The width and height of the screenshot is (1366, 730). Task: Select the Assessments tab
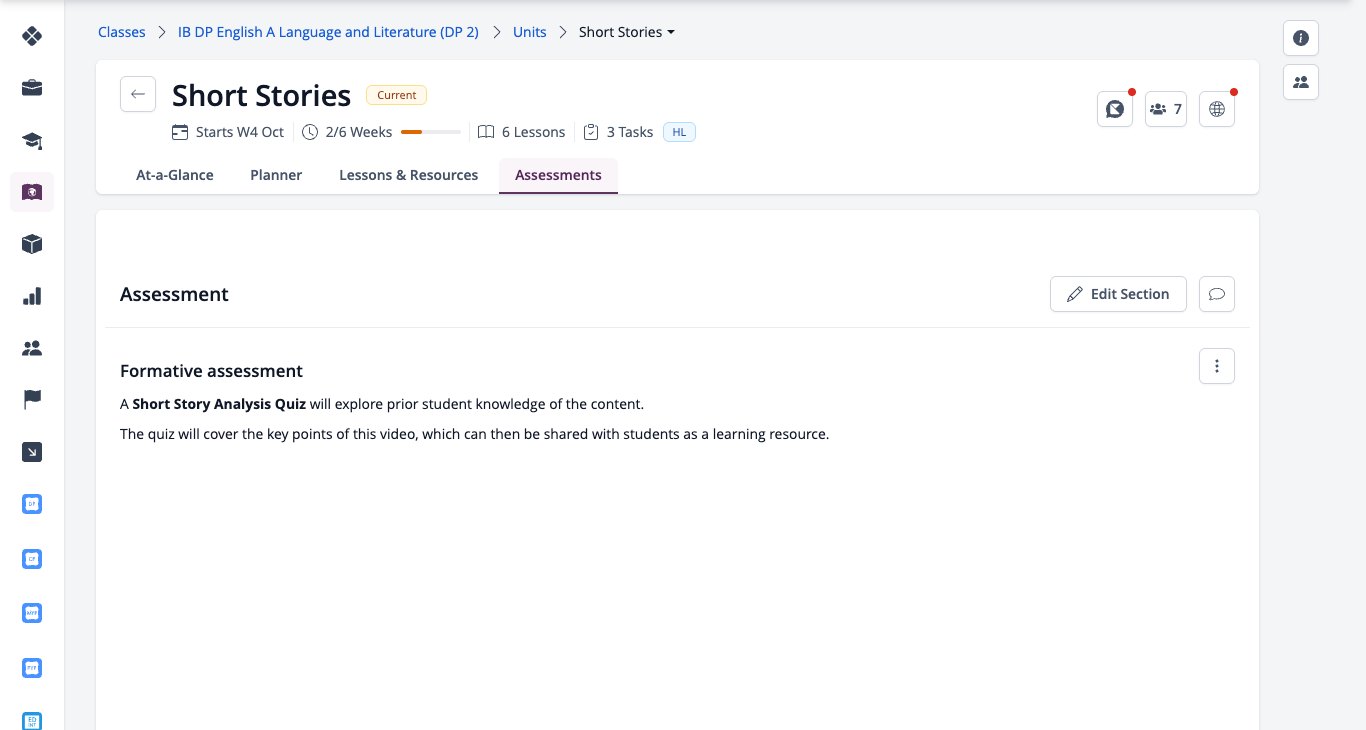click(558, 175)
